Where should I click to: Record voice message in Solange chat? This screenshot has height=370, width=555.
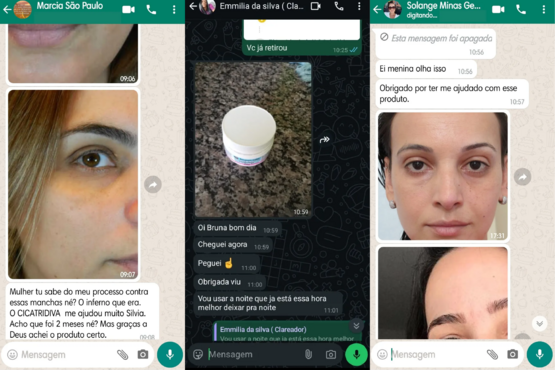tap(539, 354)
